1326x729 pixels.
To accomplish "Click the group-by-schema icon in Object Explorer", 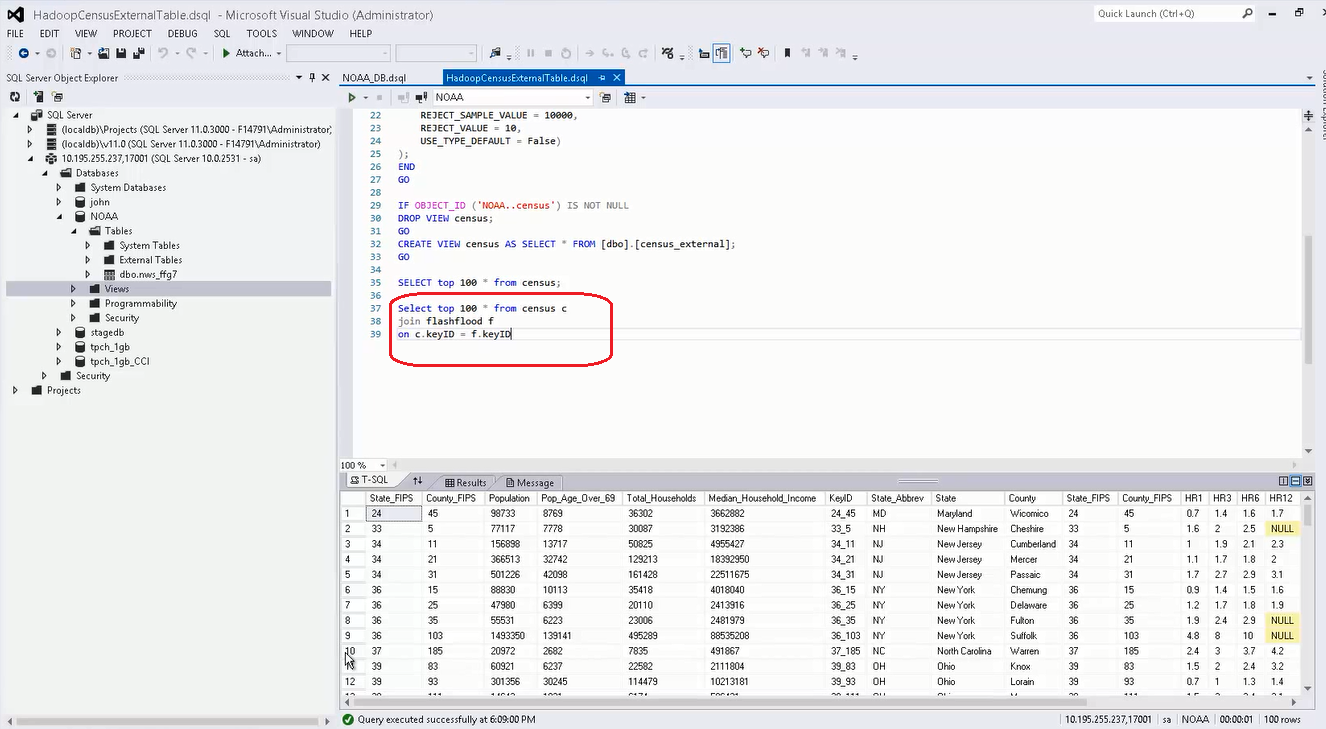I will tap(57, 97).
